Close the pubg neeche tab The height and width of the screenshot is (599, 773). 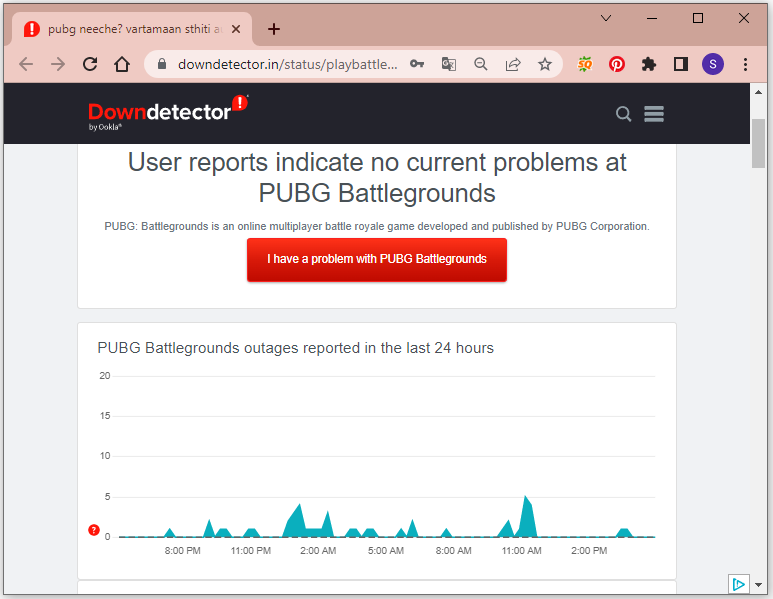pos(236,29)
